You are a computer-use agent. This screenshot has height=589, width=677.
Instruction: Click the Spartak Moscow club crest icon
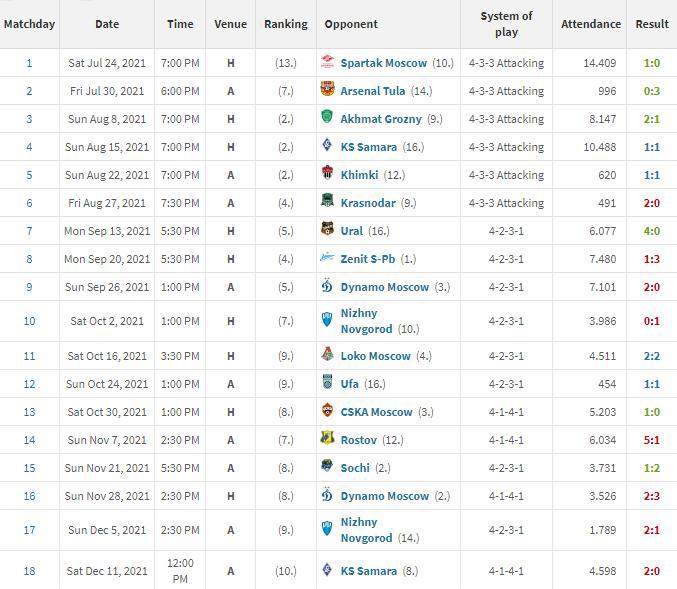point(328,63)
